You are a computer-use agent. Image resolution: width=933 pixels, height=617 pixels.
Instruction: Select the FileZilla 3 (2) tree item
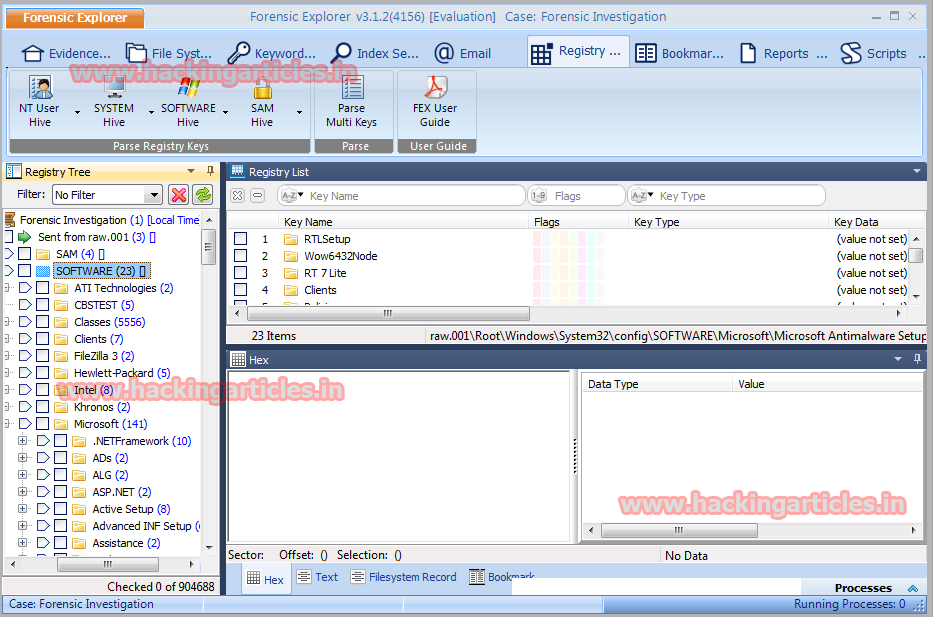pos(104,356)
